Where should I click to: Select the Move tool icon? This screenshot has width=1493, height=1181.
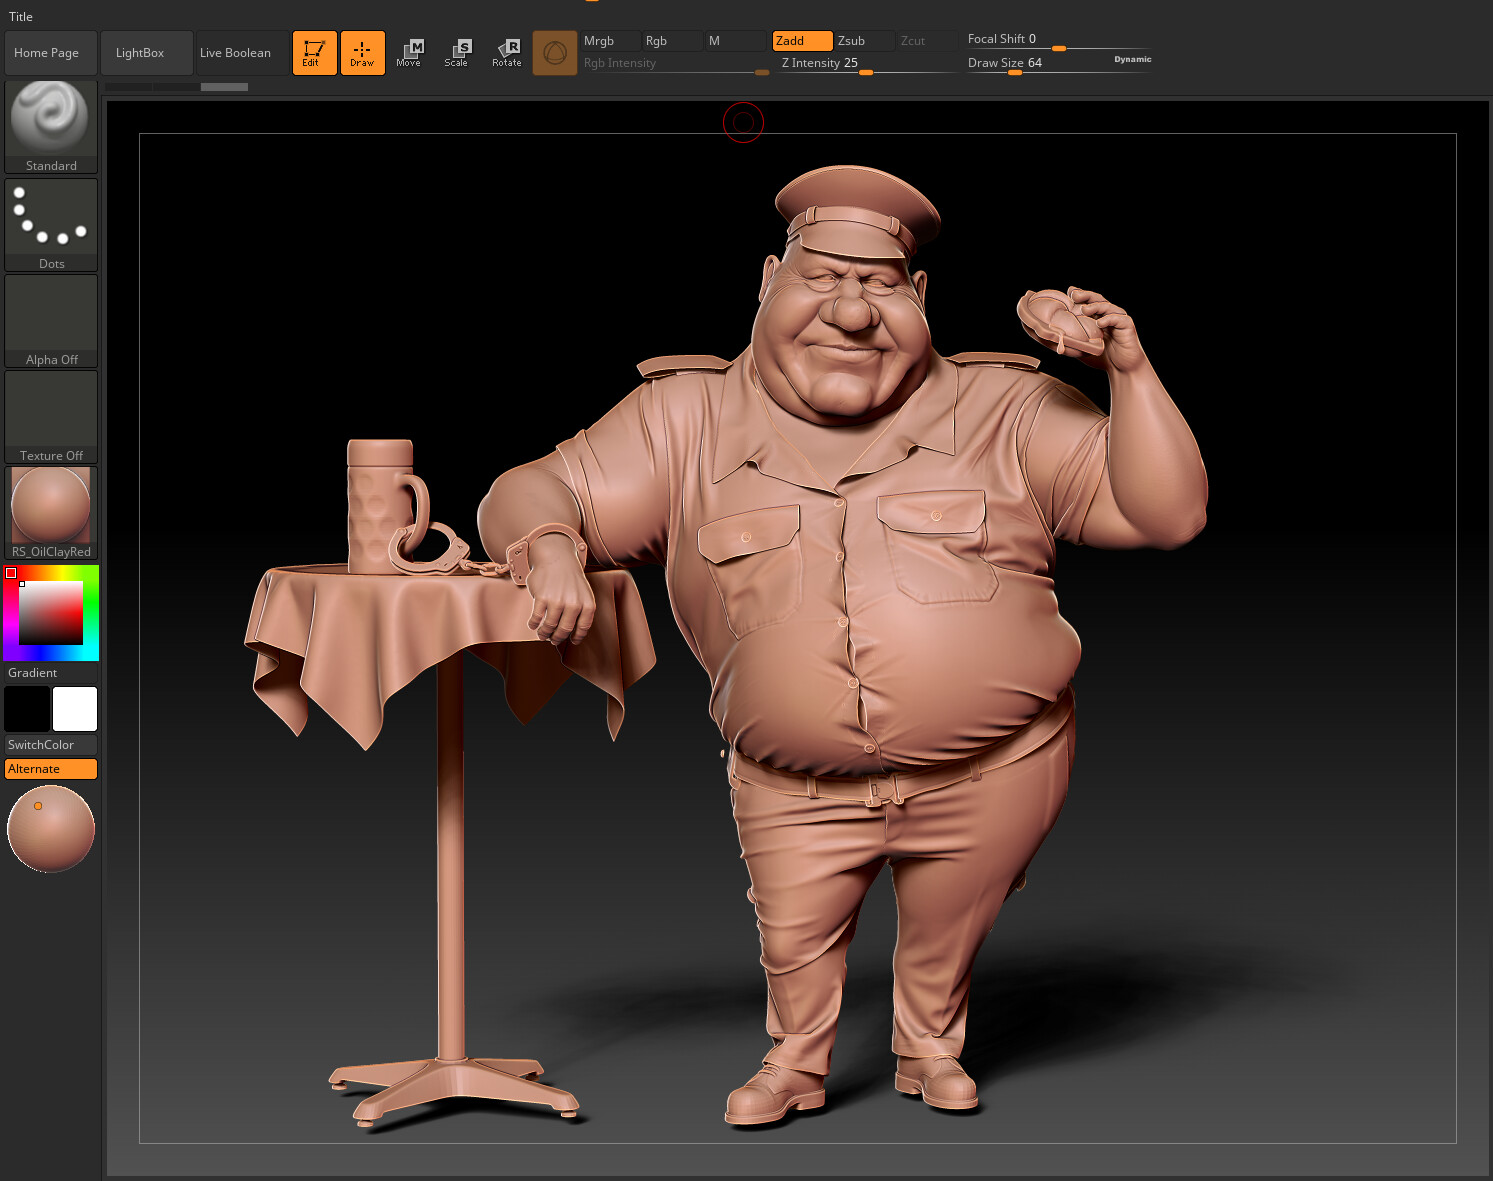pos(409,53)
